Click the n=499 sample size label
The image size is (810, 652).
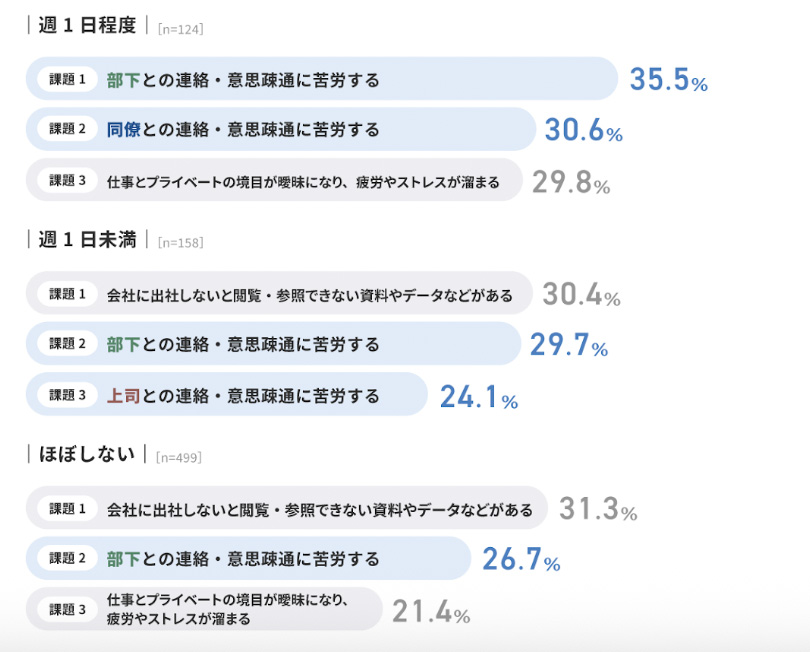pyautogui.click(x=179, y=458)
